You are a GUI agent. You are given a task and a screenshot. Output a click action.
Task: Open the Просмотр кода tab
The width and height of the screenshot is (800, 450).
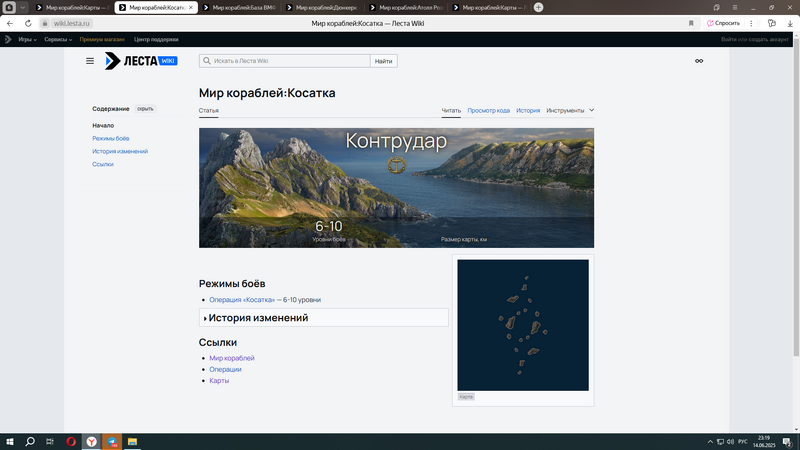[488, 110]
